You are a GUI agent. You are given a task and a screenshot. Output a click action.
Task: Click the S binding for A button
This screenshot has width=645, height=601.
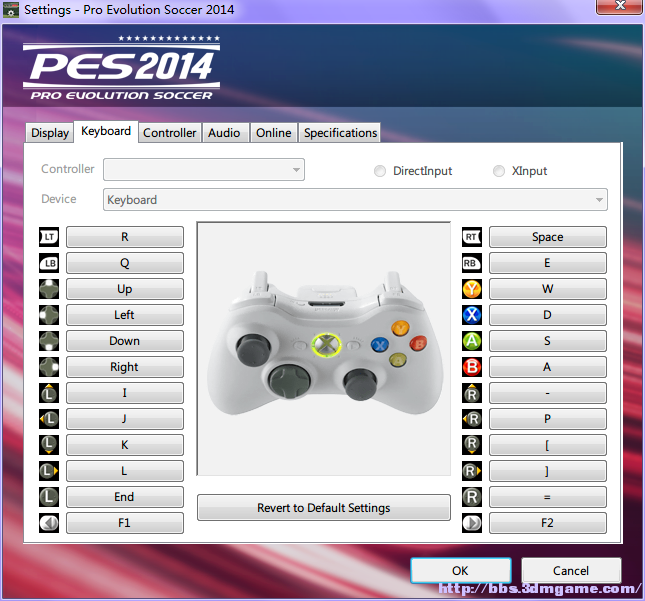coord(548,341)
